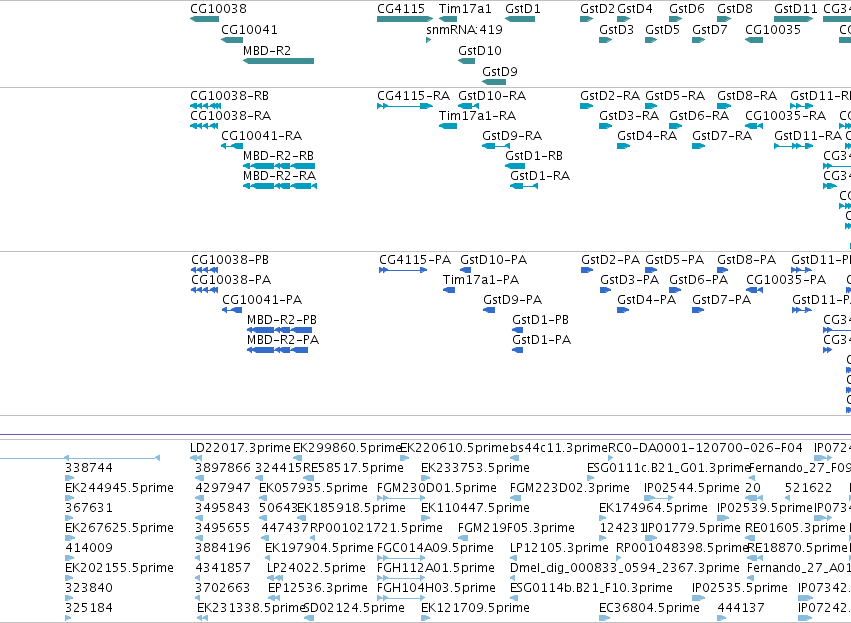
Task: Select the GstD10 gene label
Action: [480, 50]
